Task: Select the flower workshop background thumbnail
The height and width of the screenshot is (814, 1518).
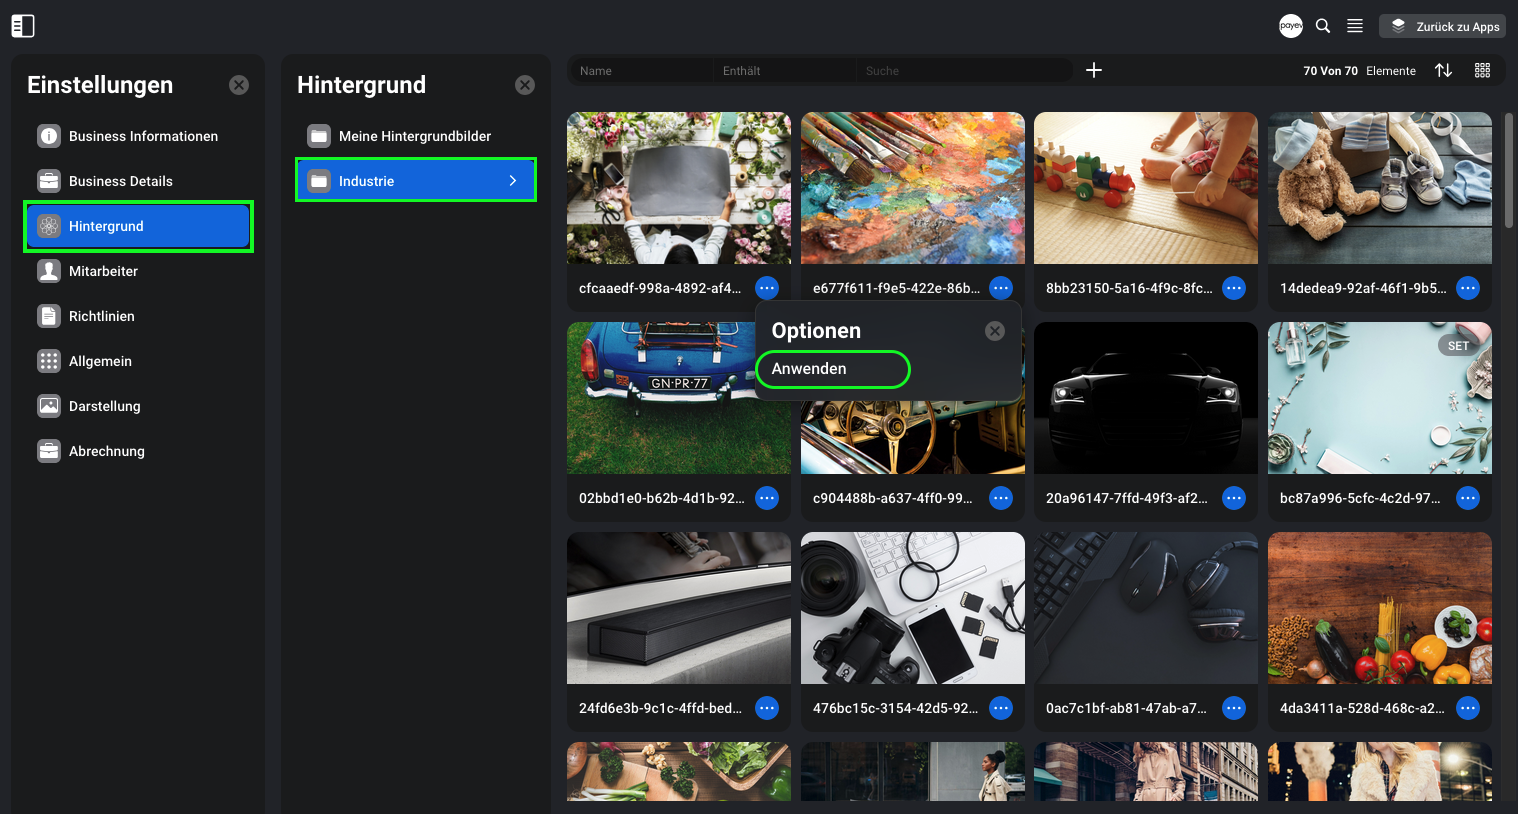Action: tap(679, 188)
